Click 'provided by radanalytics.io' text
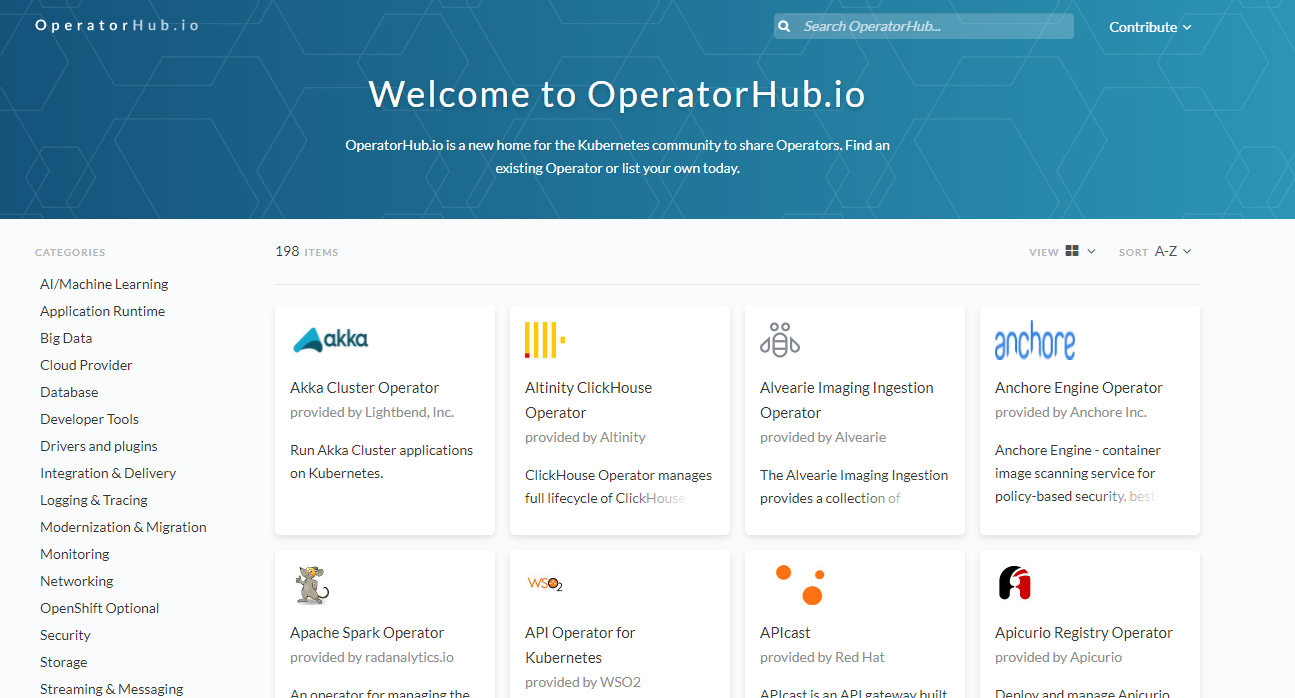This screenshot has height=698, width=1295. [372, 657]
